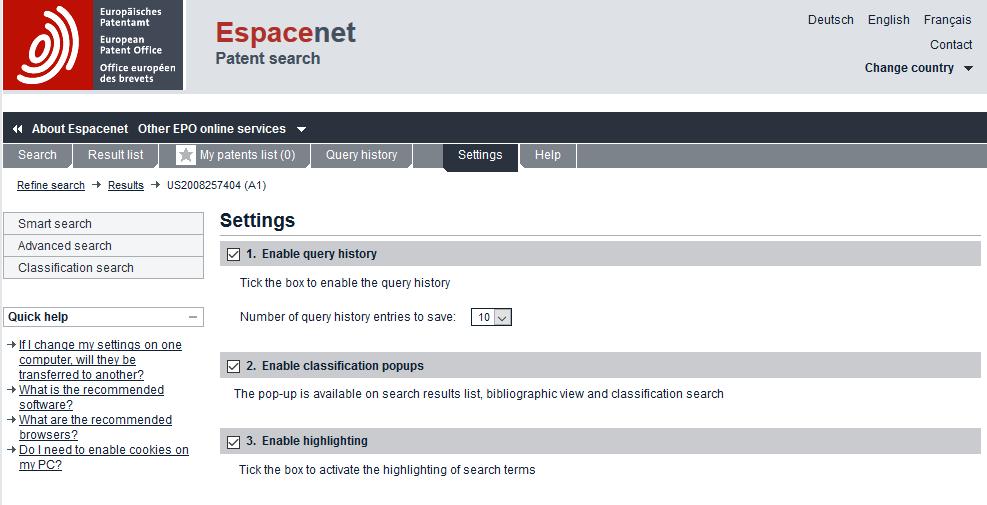Click the Results breadcrumb link
The image size is (987, 505).
pyautogui.click(x=126, y=186)
